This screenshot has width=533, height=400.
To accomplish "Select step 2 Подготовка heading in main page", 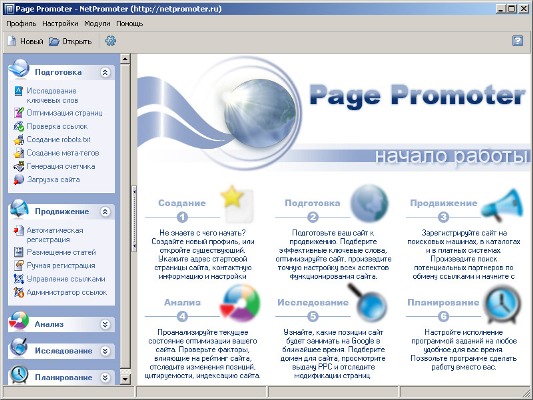I will (x=312, y=203).
